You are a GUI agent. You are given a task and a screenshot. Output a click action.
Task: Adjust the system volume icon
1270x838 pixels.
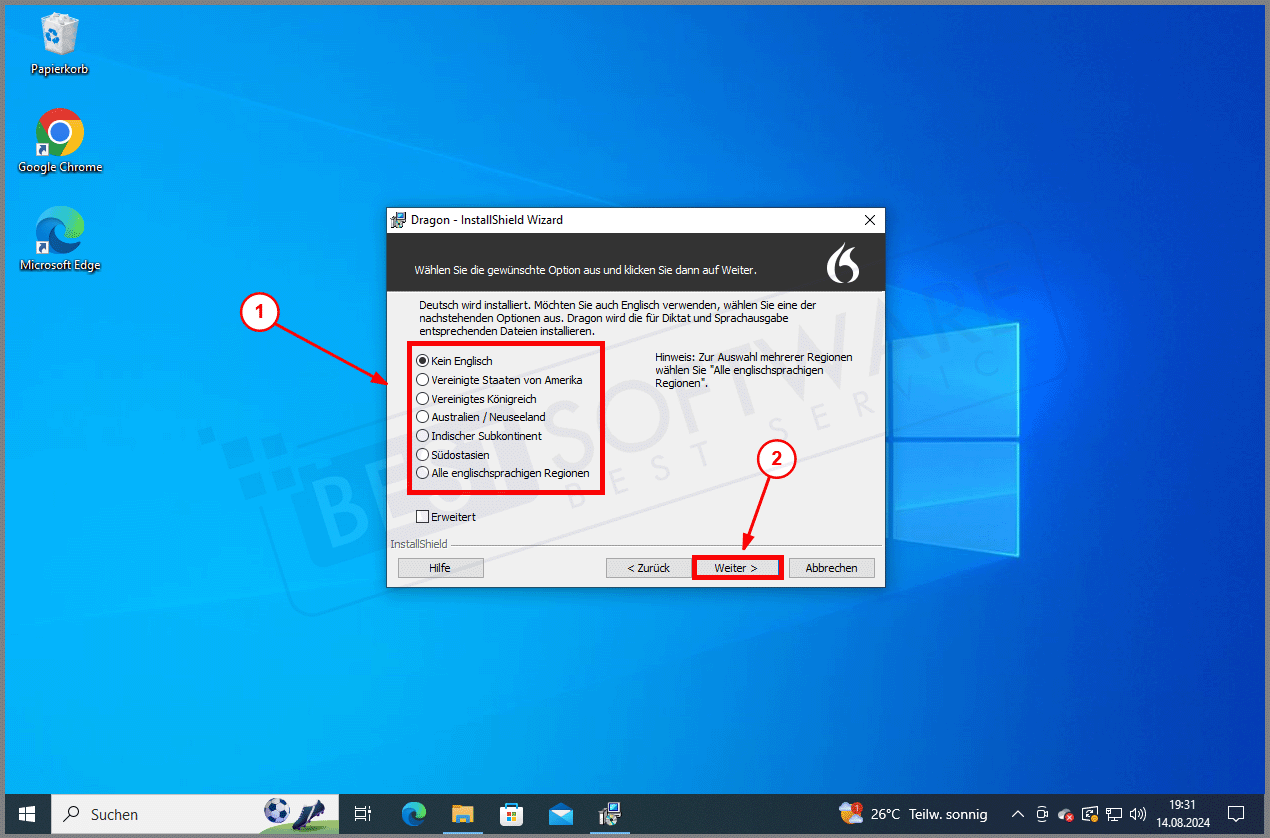pyautogui.click(x=1137, y=814)
